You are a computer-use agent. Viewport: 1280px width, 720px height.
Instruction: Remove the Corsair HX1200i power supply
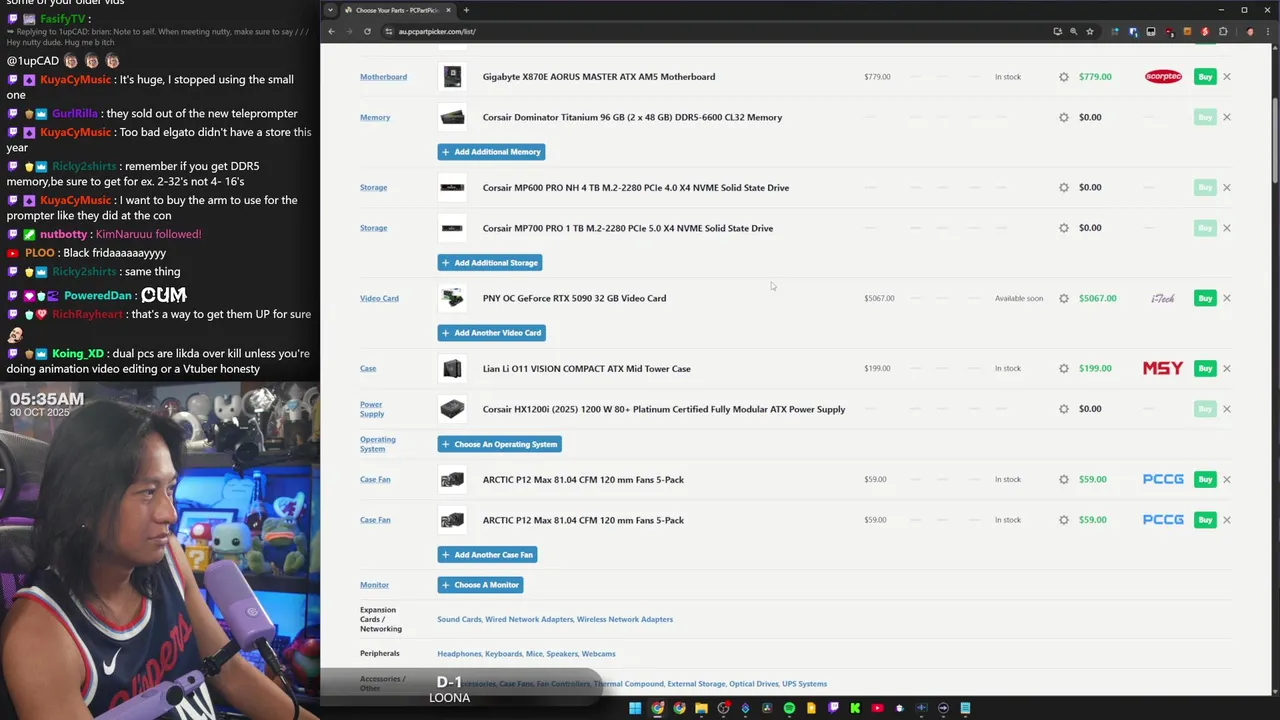point(1227,409)
